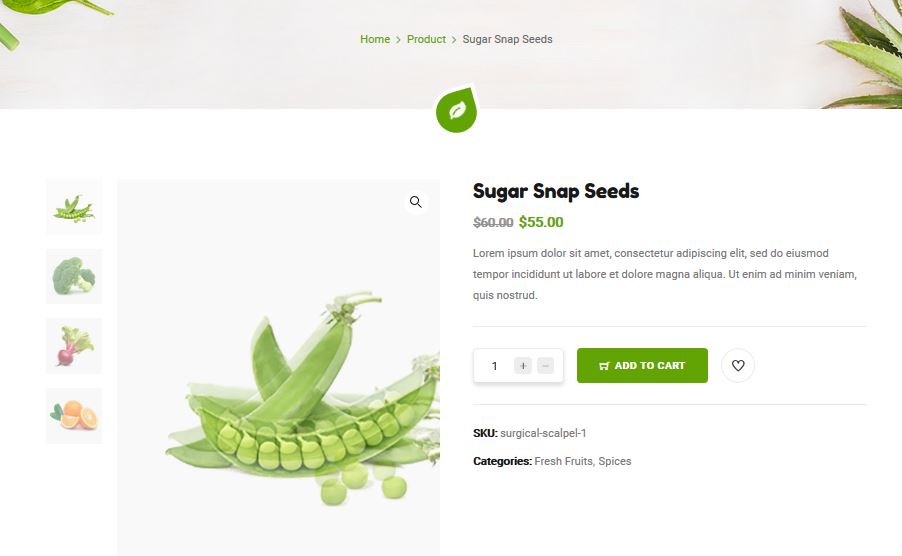Click the green leaf logo badge
The image size is (902, 556).
click(456, 110)
